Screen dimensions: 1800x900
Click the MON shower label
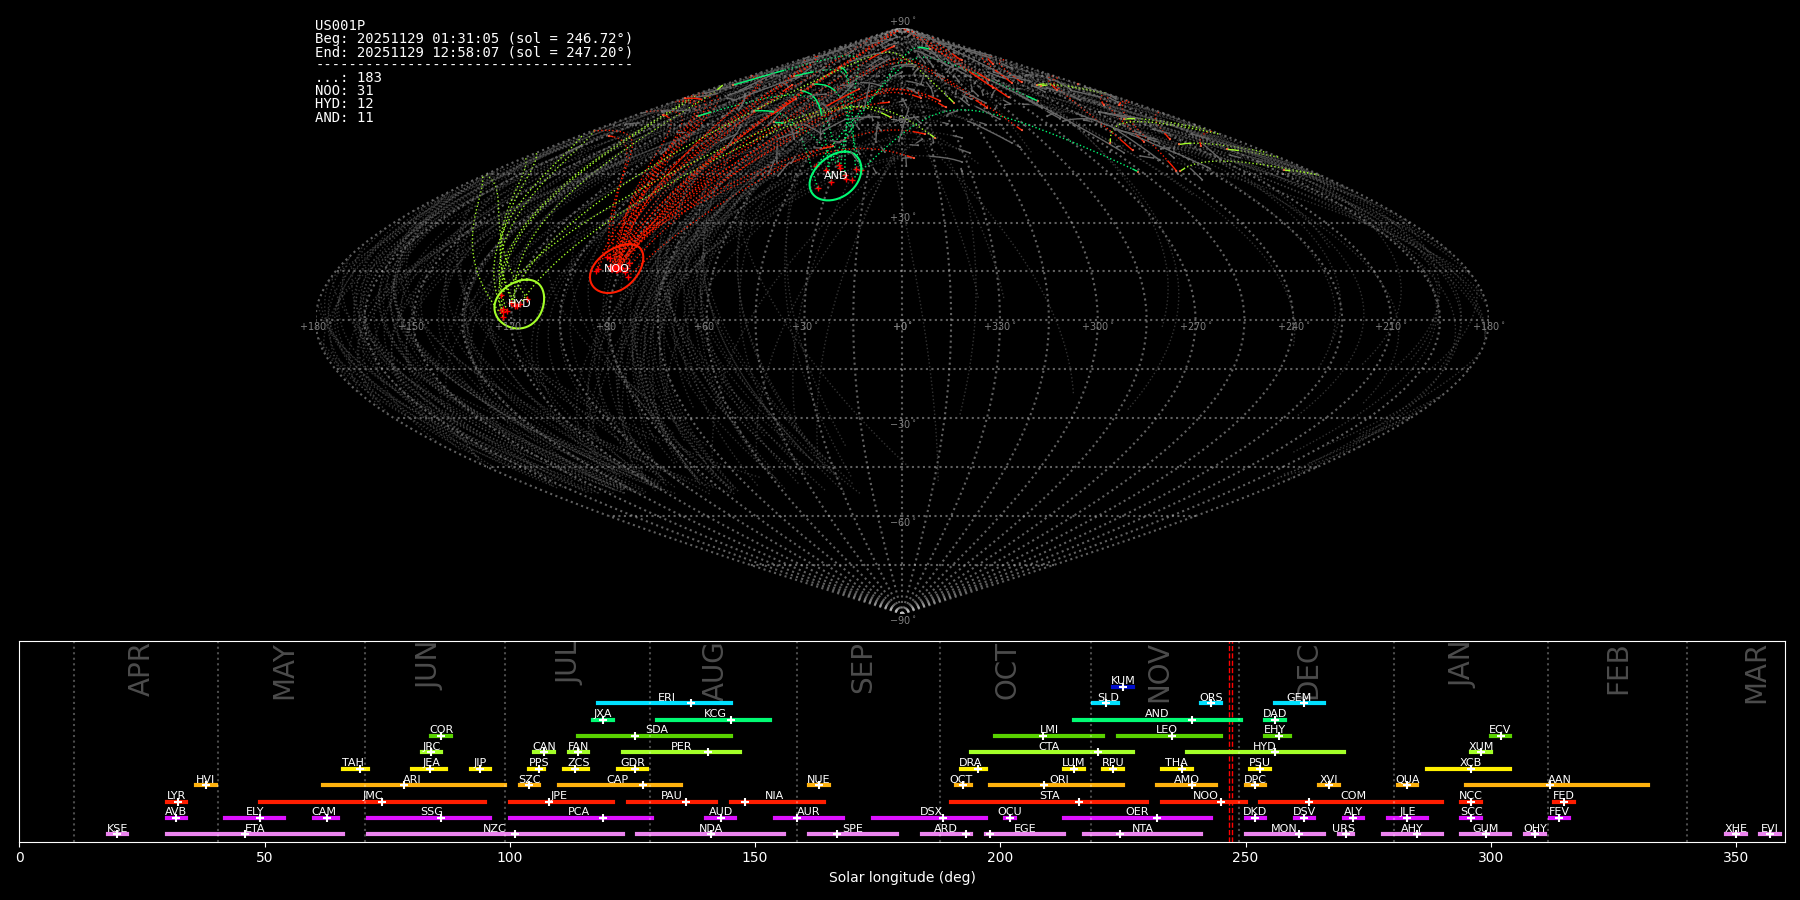pos(1284,829)
